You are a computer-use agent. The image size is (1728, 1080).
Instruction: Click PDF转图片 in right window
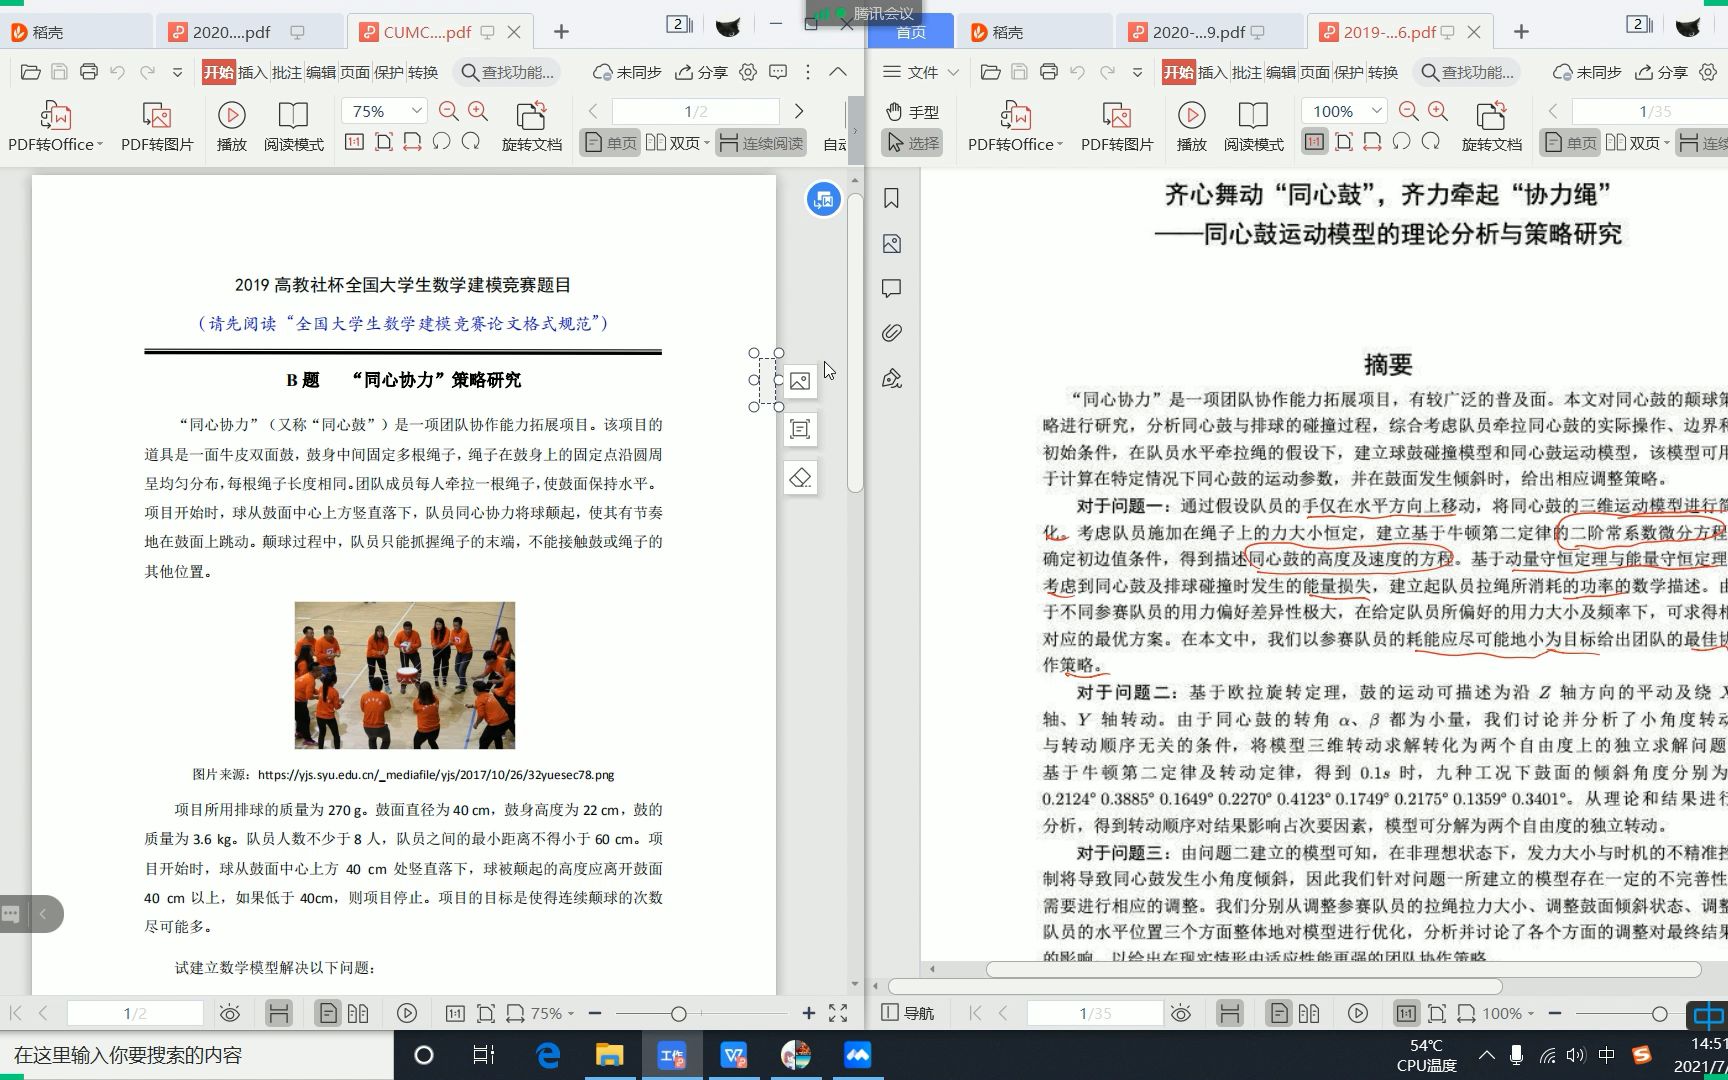pos(1117,126)
